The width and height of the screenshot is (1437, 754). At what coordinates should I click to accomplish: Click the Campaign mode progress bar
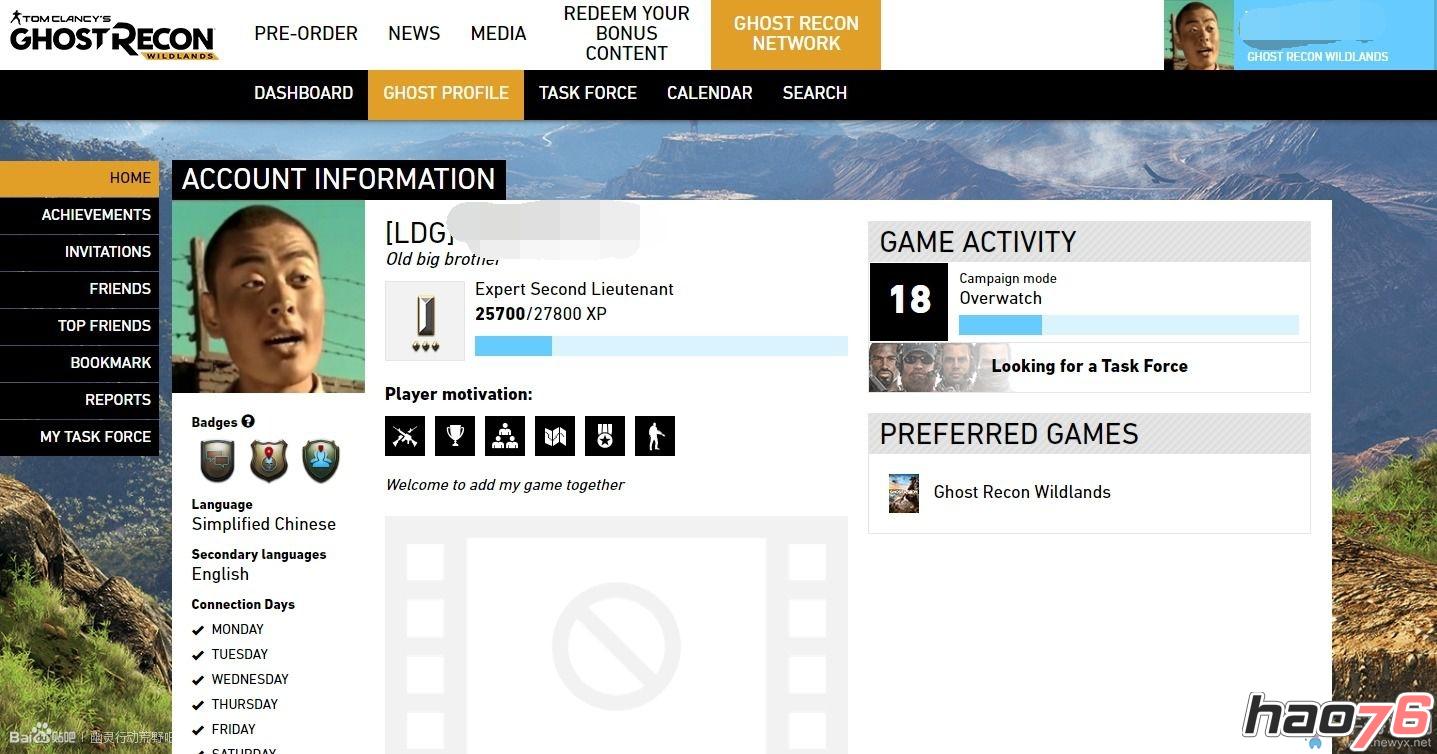click(x=1129, y=325)
